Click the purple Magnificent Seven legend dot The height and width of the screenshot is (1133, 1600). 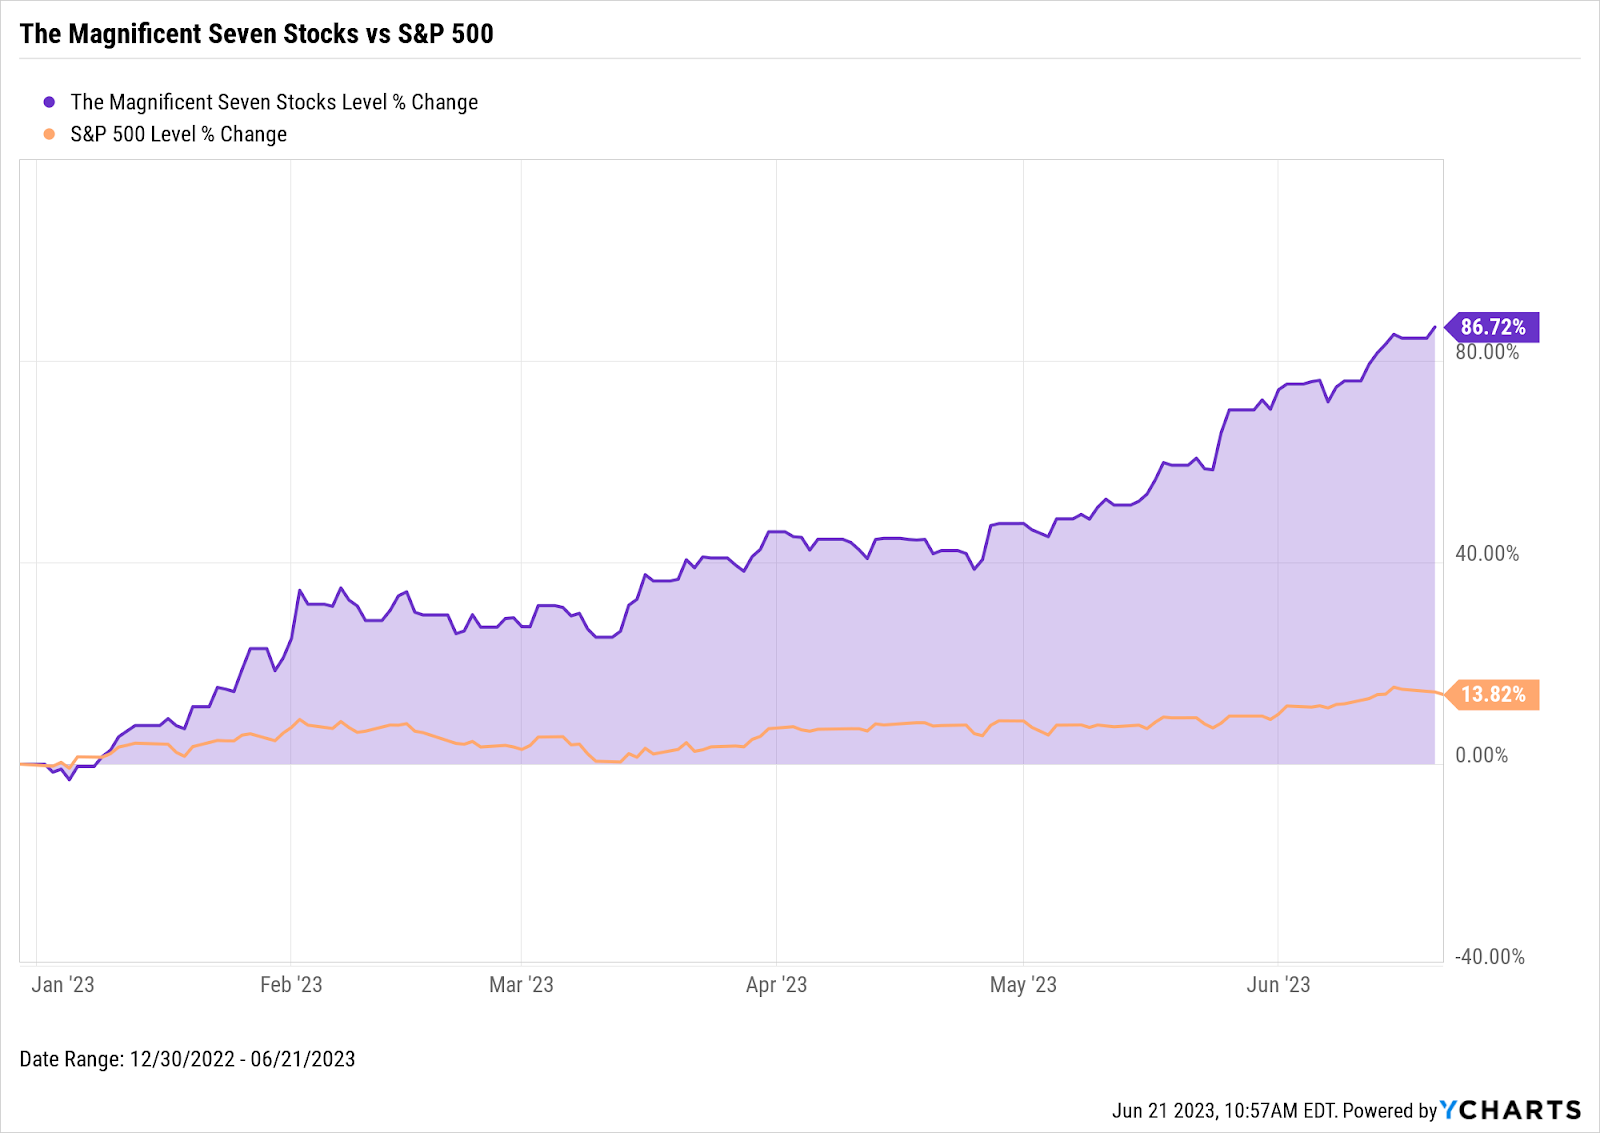[x=49, y=102]
